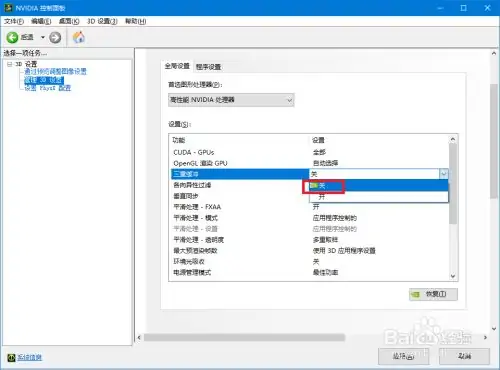Select the 平滑处理 - 模式 row
Screen dimensions: 500x370
(309, 218)
